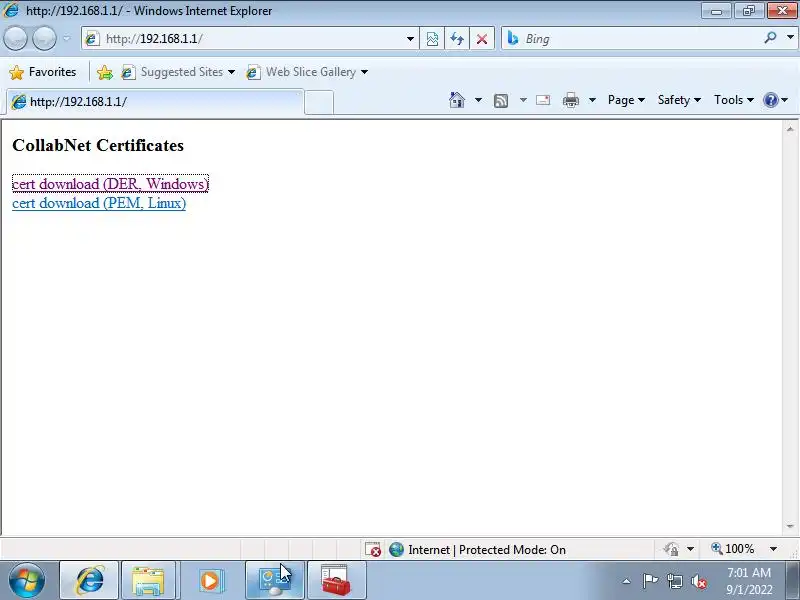Open search provider dropdown arrow

point(790,37)
